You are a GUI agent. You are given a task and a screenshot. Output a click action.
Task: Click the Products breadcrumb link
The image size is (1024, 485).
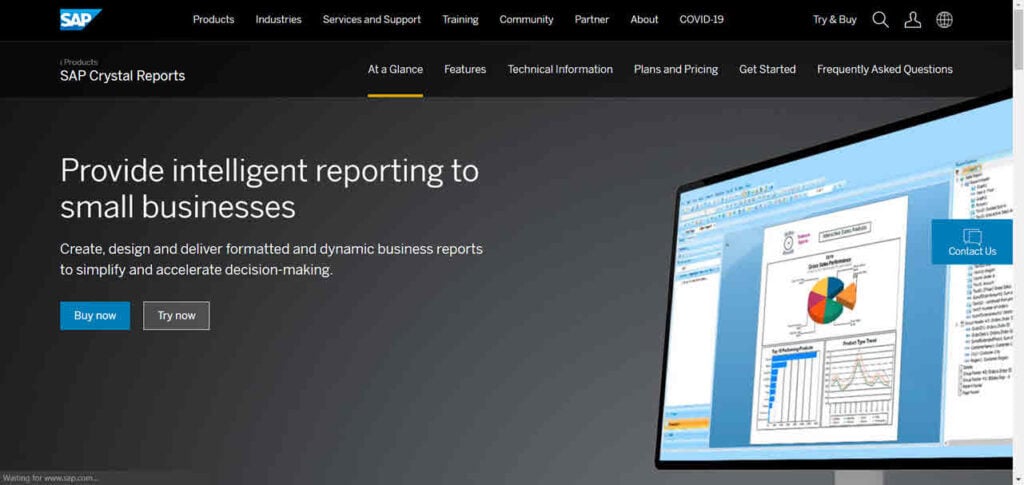80,62
